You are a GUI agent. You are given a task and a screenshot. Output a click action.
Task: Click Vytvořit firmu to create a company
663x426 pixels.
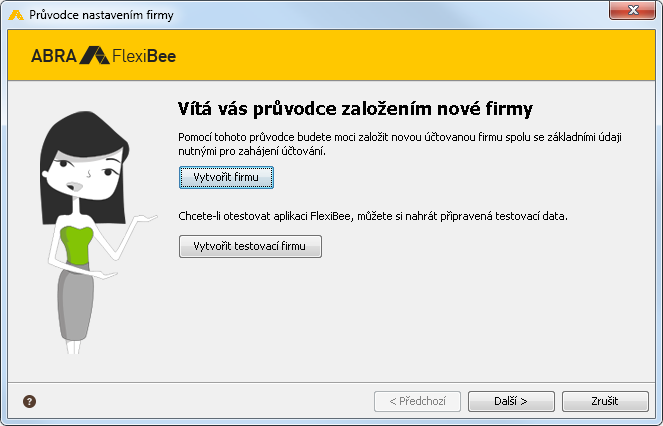click(226, 177)
